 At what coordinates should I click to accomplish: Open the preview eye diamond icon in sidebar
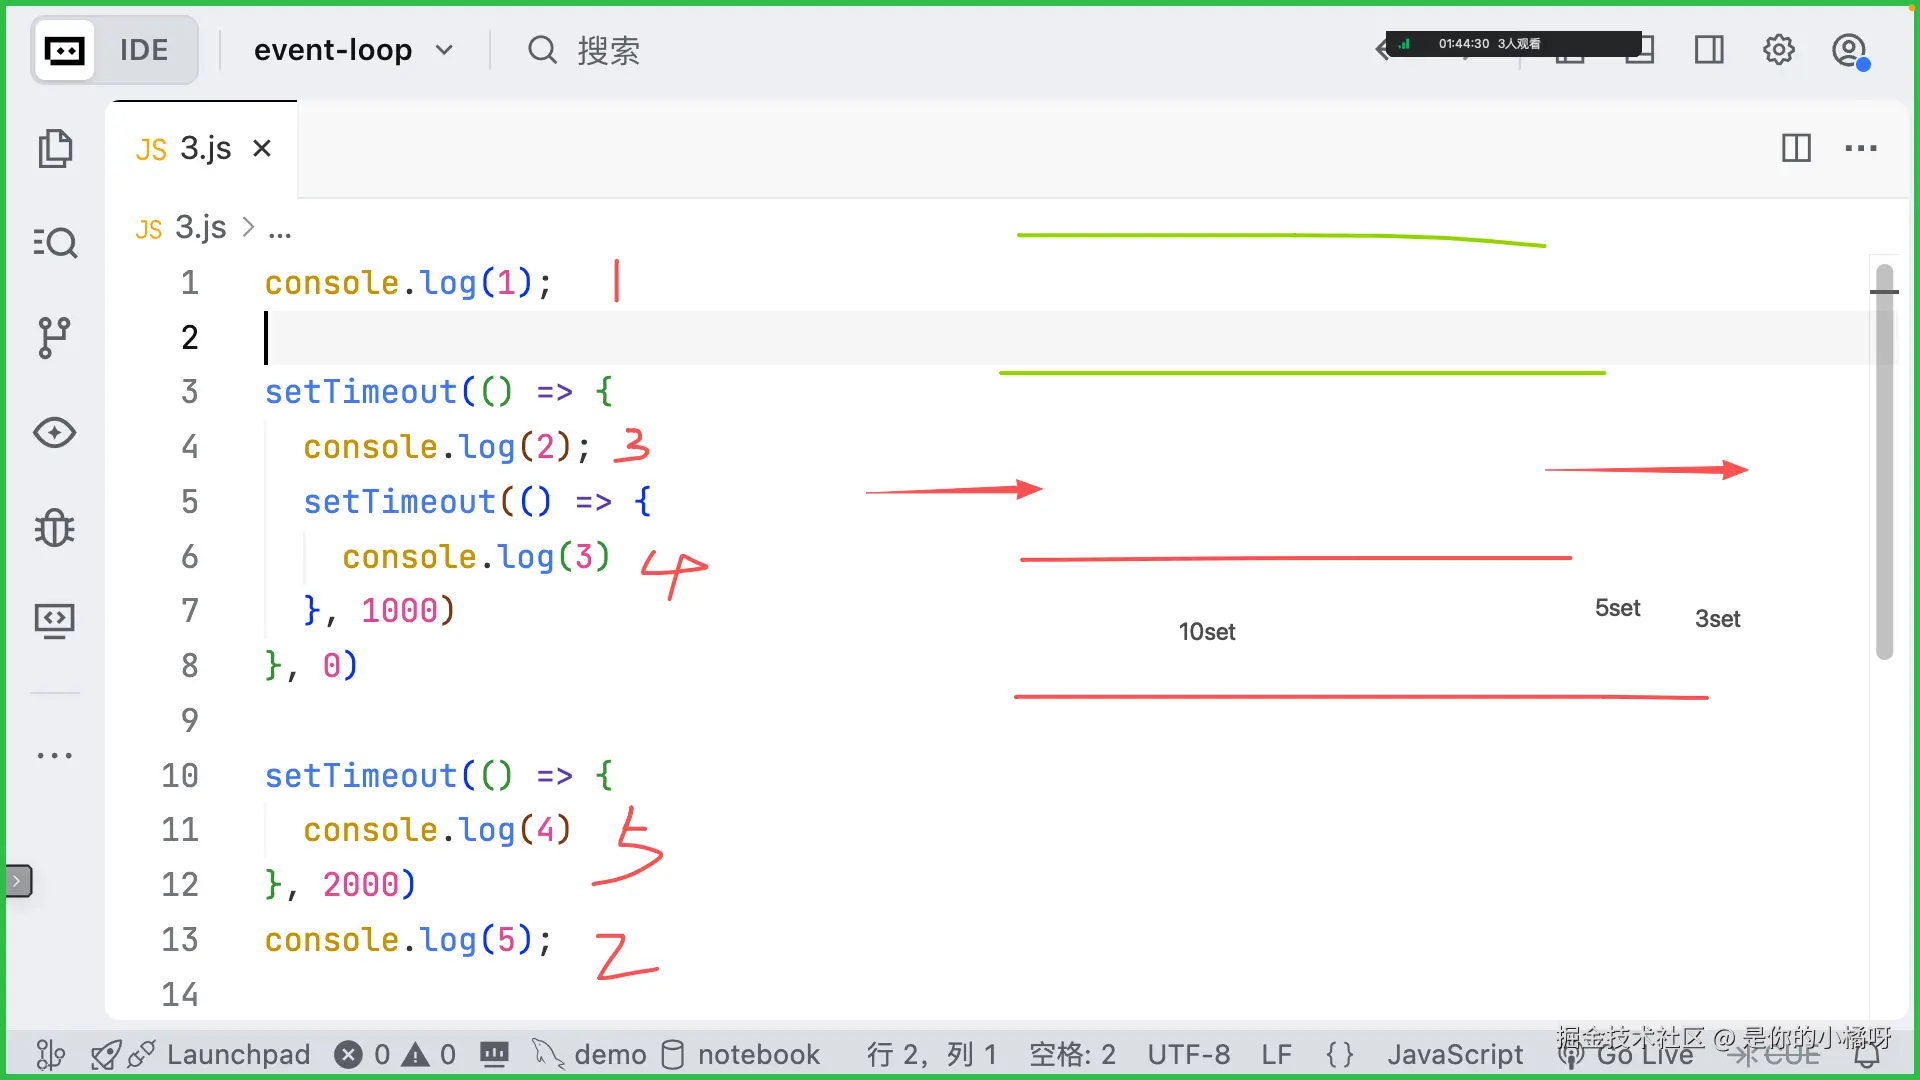(x=55, y=433)
